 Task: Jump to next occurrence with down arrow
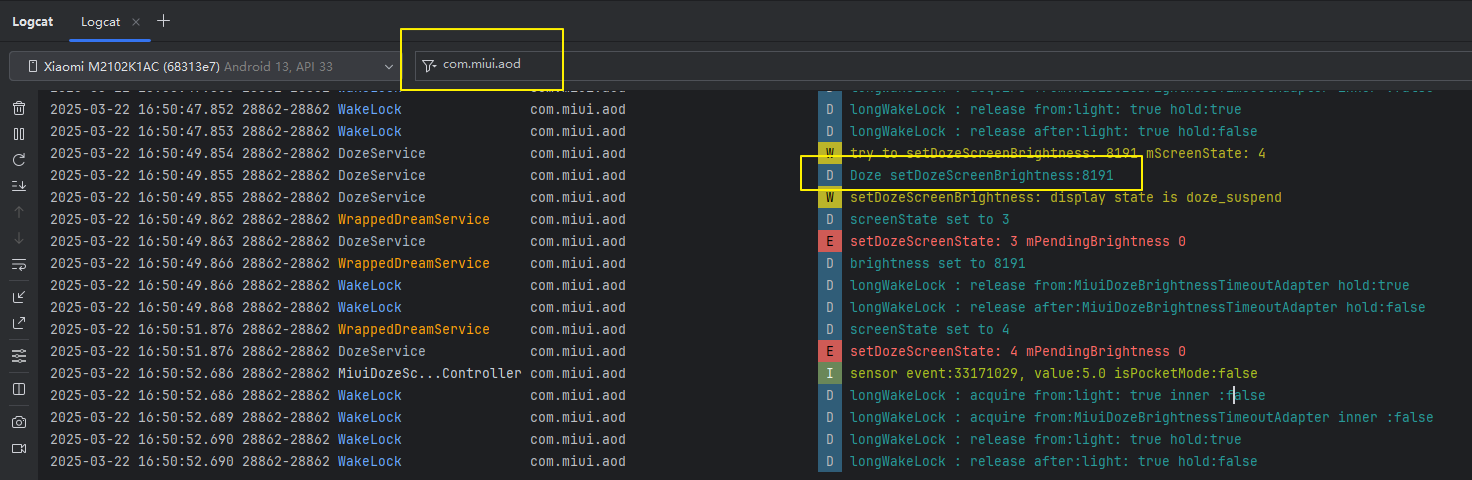coord(19,238)
